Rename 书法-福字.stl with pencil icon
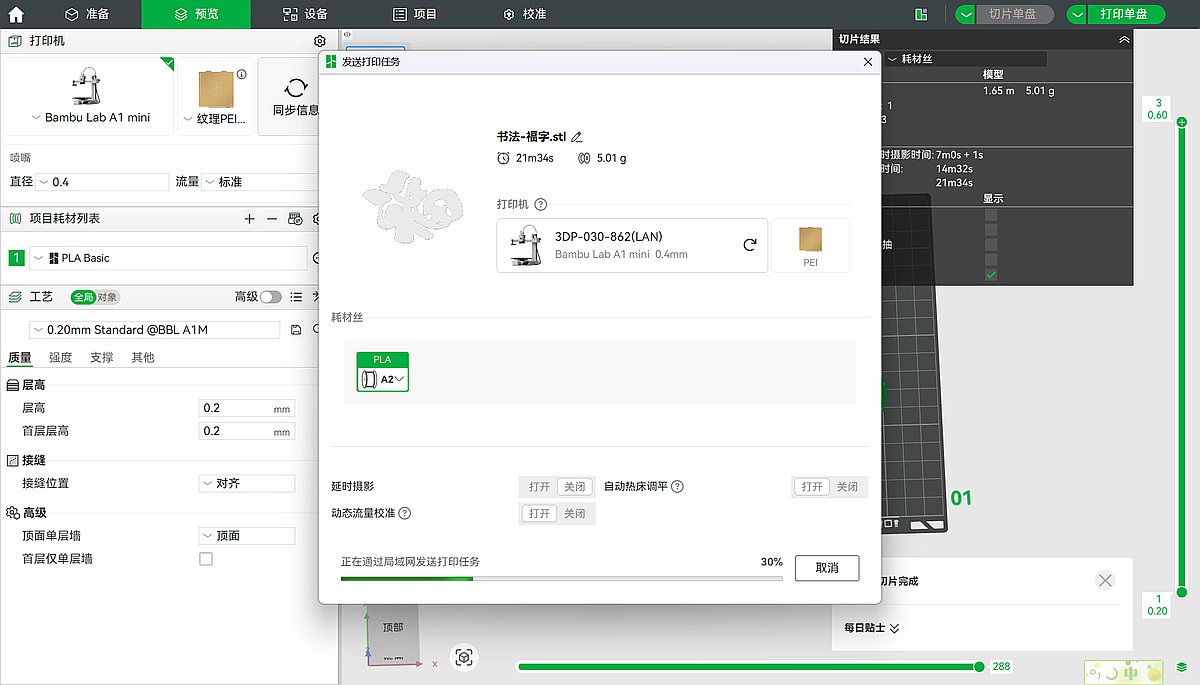Viewport: 1200px width, 685px height. [x=576, y=137]
